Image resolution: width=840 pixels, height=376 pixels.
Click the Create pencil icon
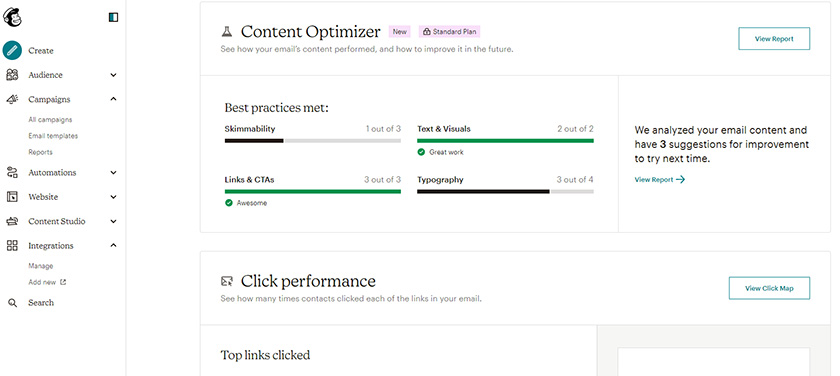click(x=12, y=50)
